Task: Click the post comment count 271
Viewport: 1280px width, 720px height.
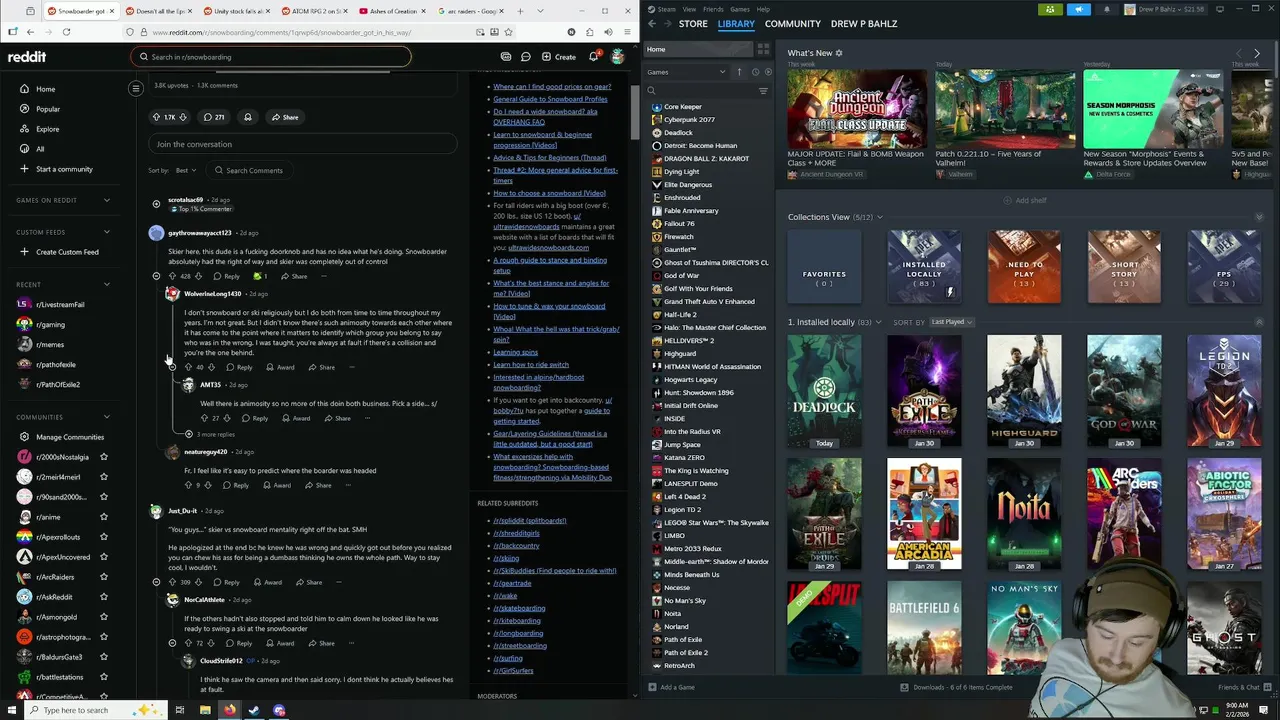Action: point(213,117)
